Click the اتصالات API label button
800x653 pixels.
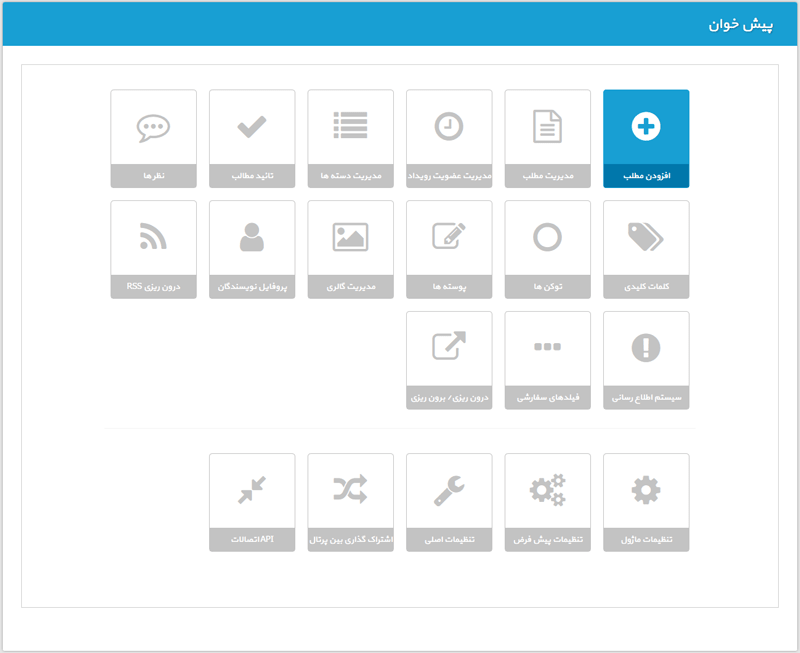tap(252, 540)
